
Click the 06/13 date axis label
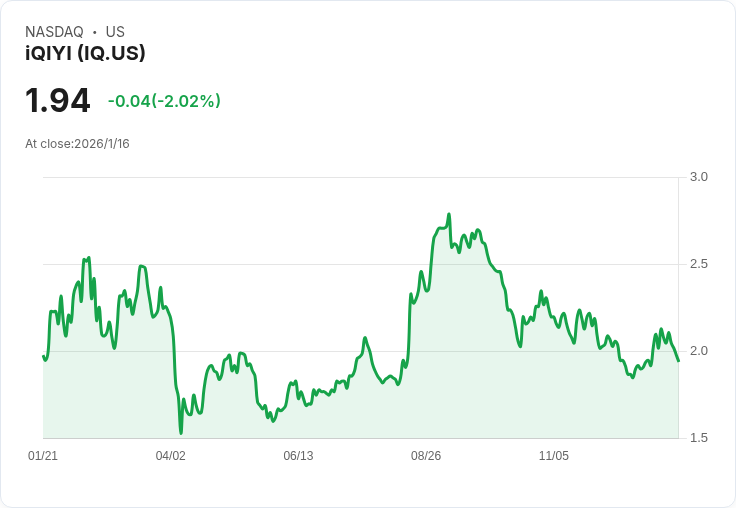298,456
